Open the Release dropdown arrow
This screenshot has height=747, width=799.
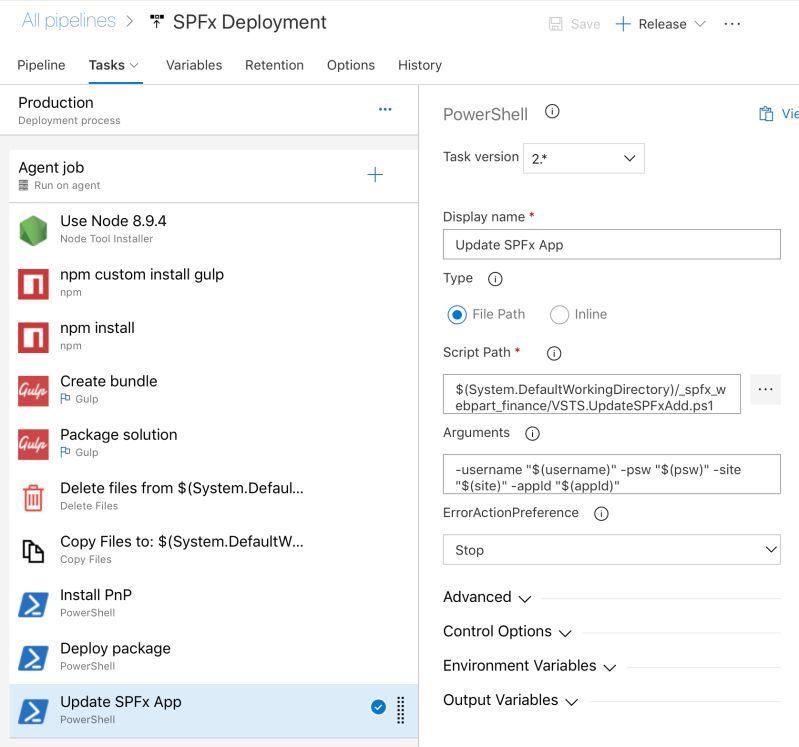[x=700, y=24]
